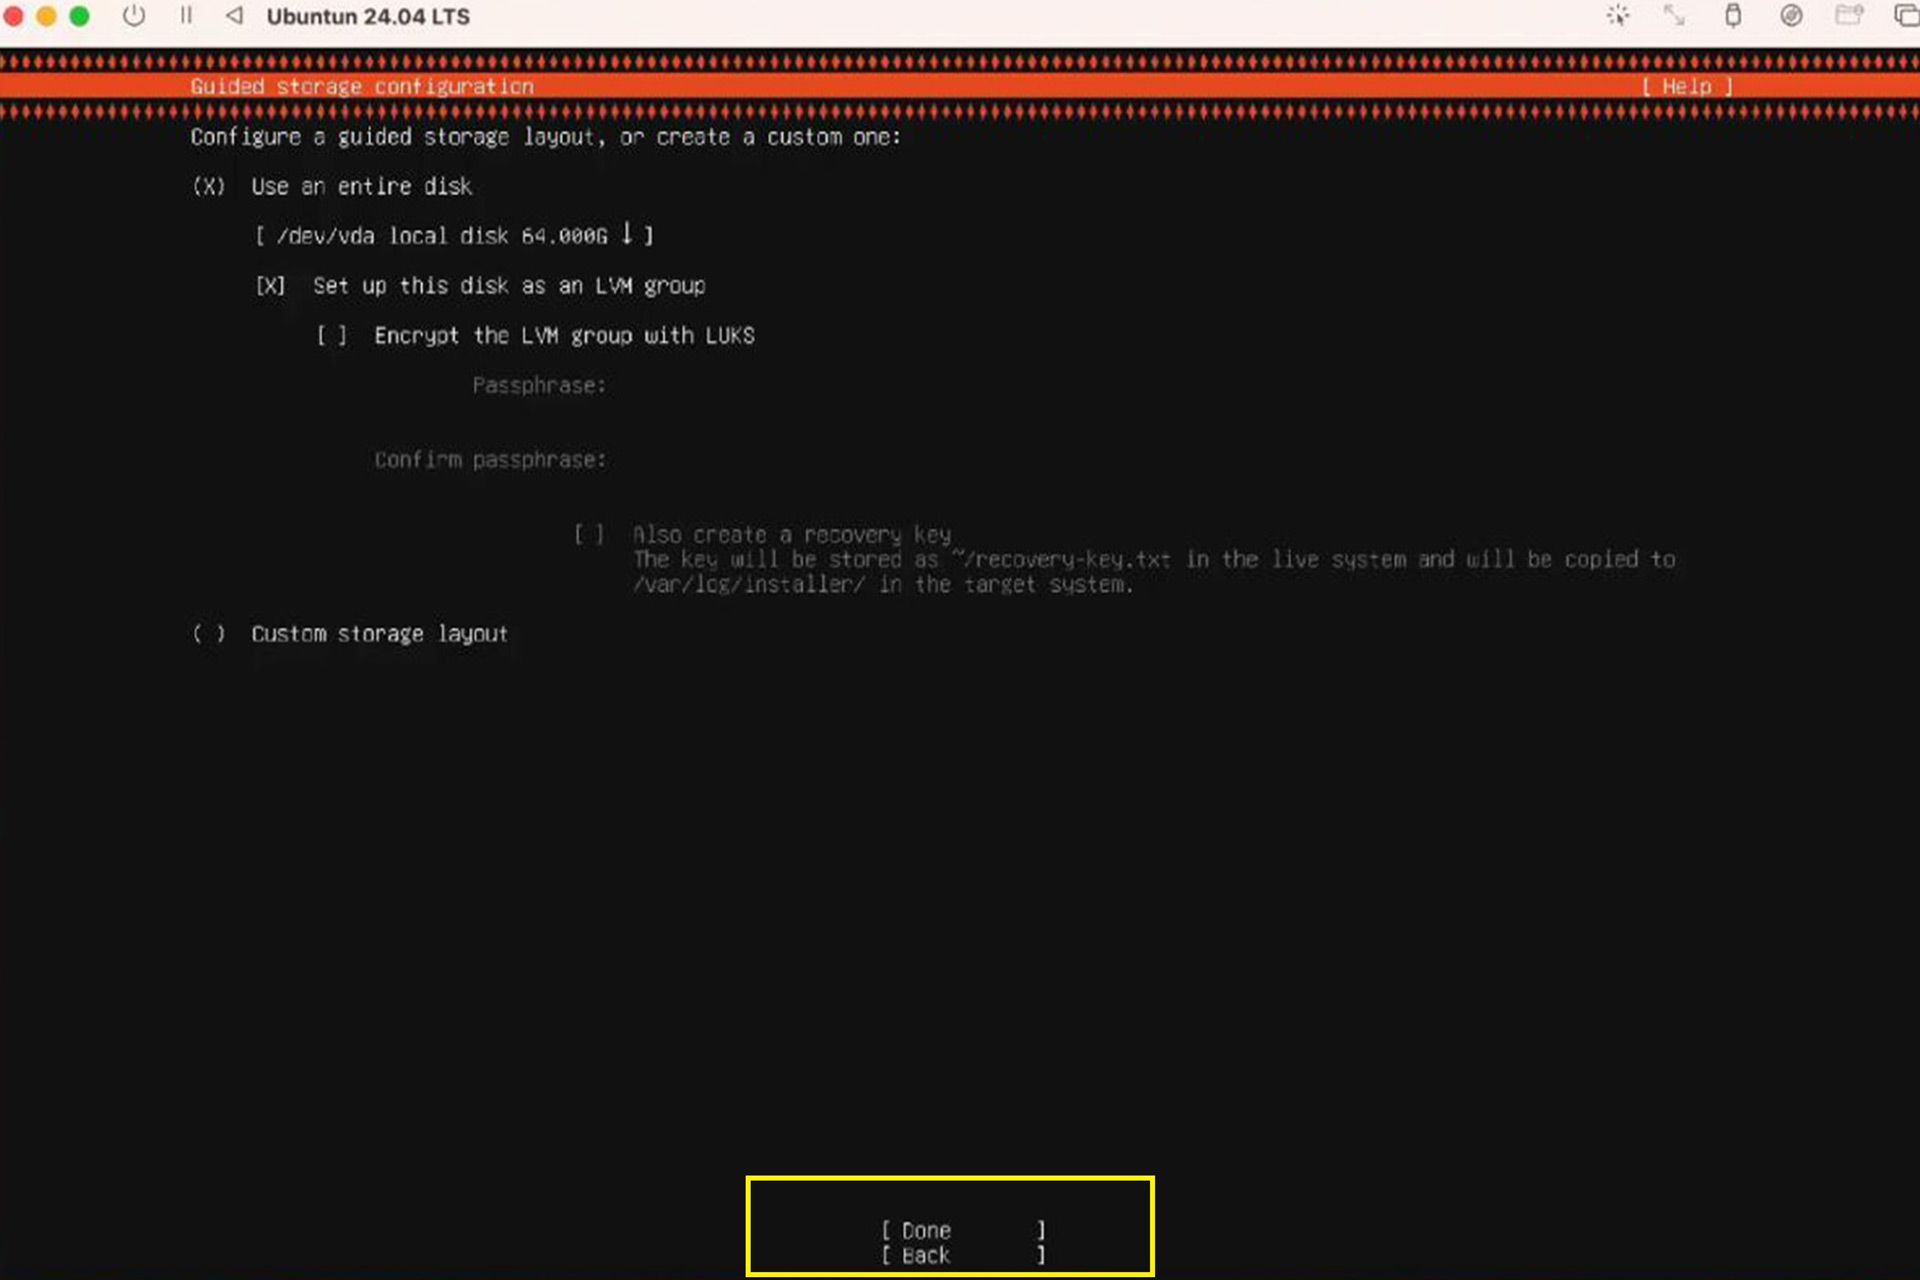Screen dimensions: 1920x1280
Task: Uncheck Set up this disk as LVM group
Action: click(x=270, y=286)
